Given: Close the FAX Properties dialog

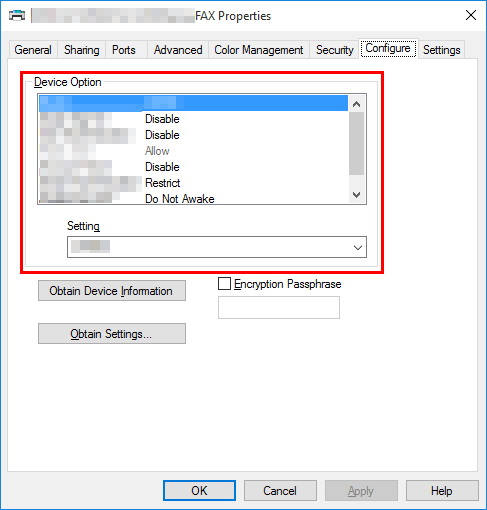Looking at the screenshot, I should coord(471,15).
